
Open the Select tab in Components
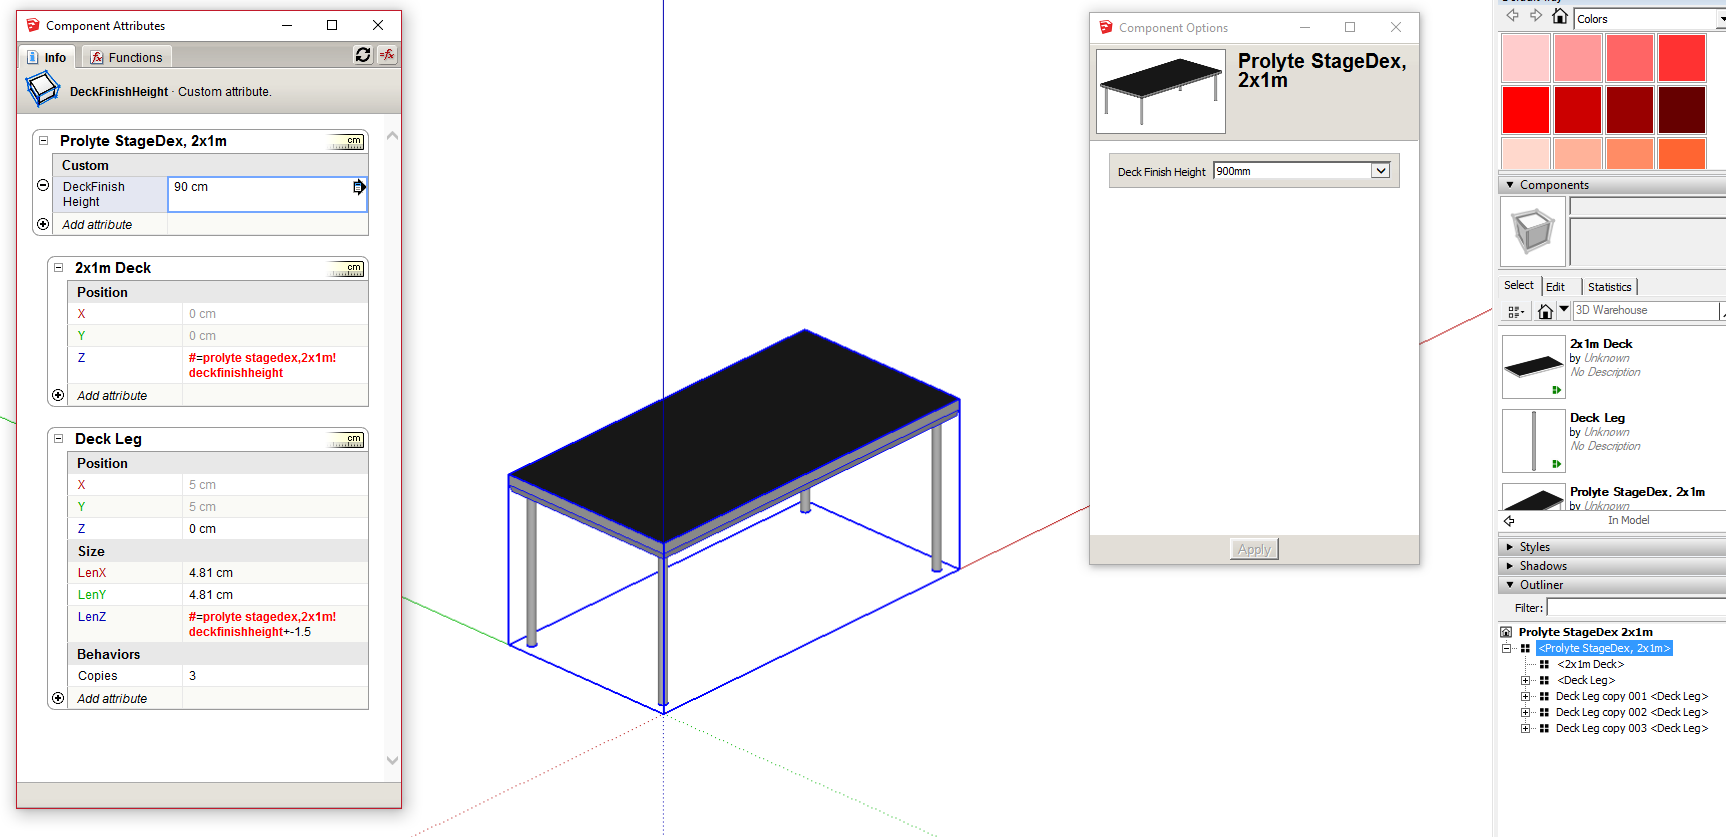1518,286
